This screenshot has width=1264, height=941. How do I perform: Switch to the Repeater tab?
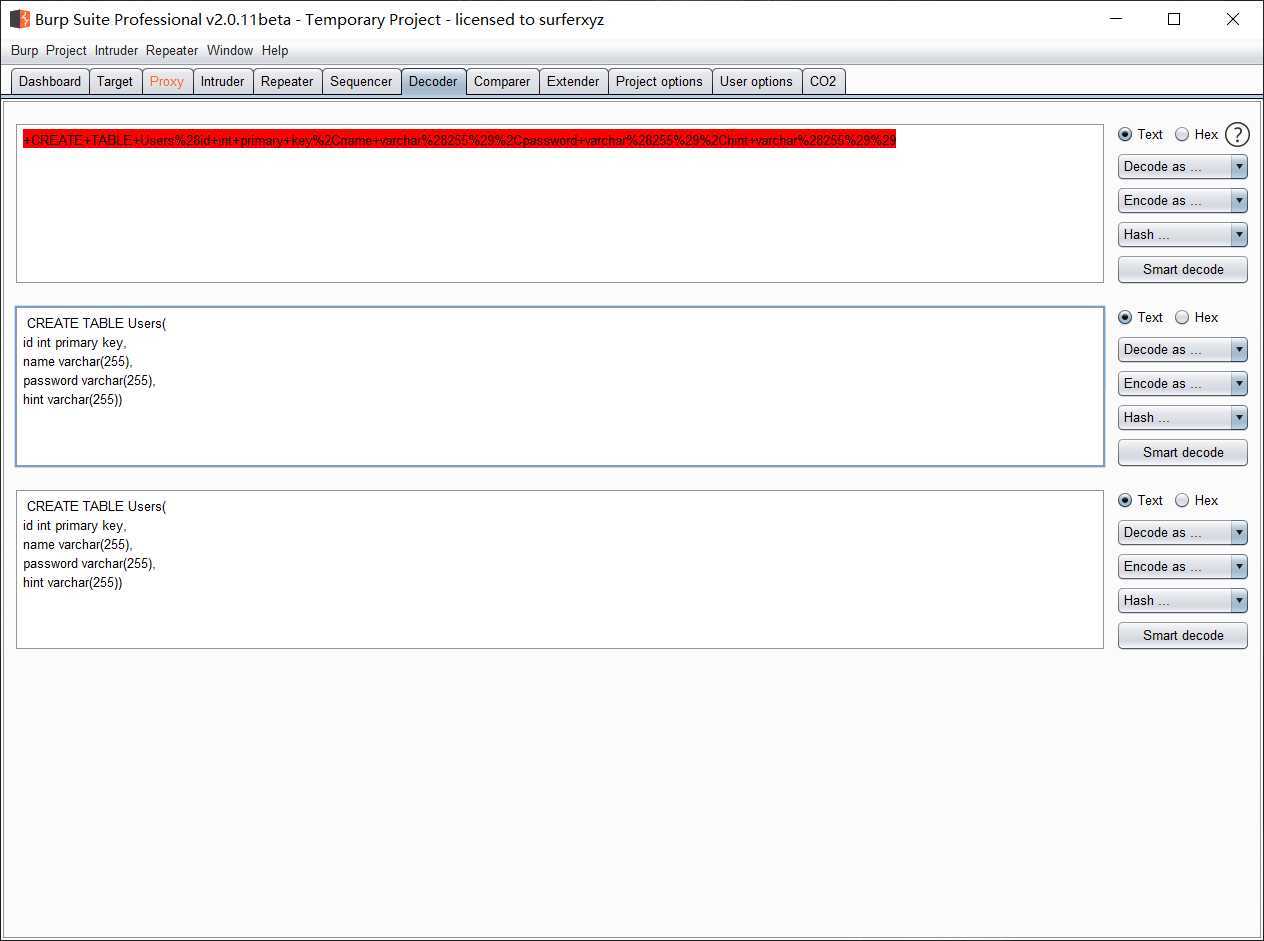pos(287,81)
